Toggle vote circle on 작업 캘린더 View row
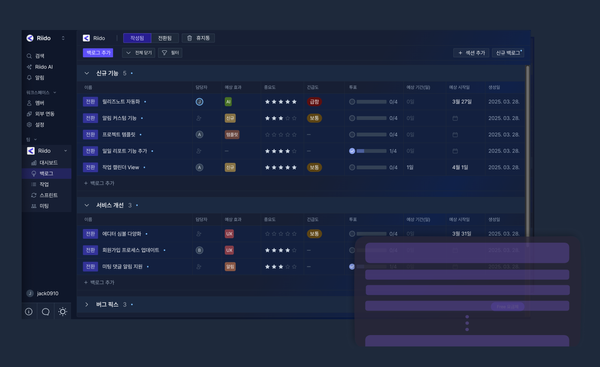600x367 pixels. pyautogui.click(x=352, y=168)
